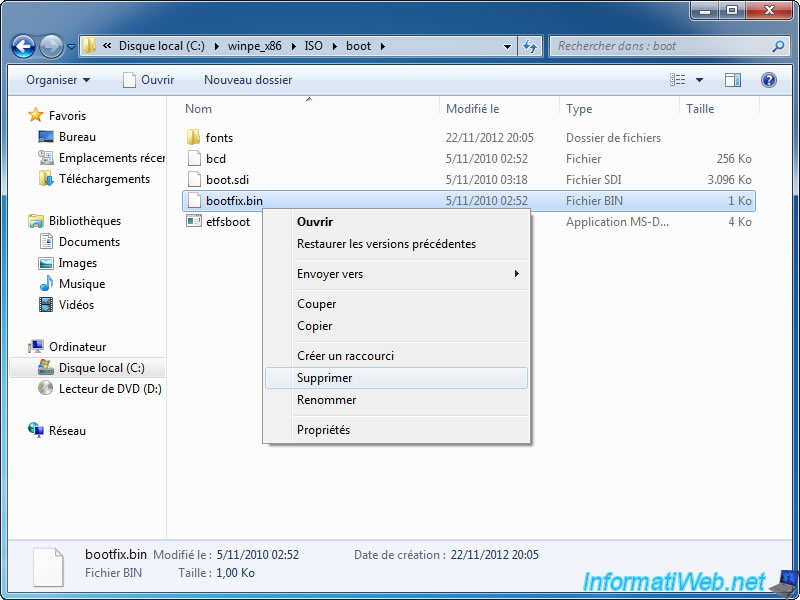Screen dimensions: 800x600
Task: Sort by Nom column header
Action: [x=198, y=109]
